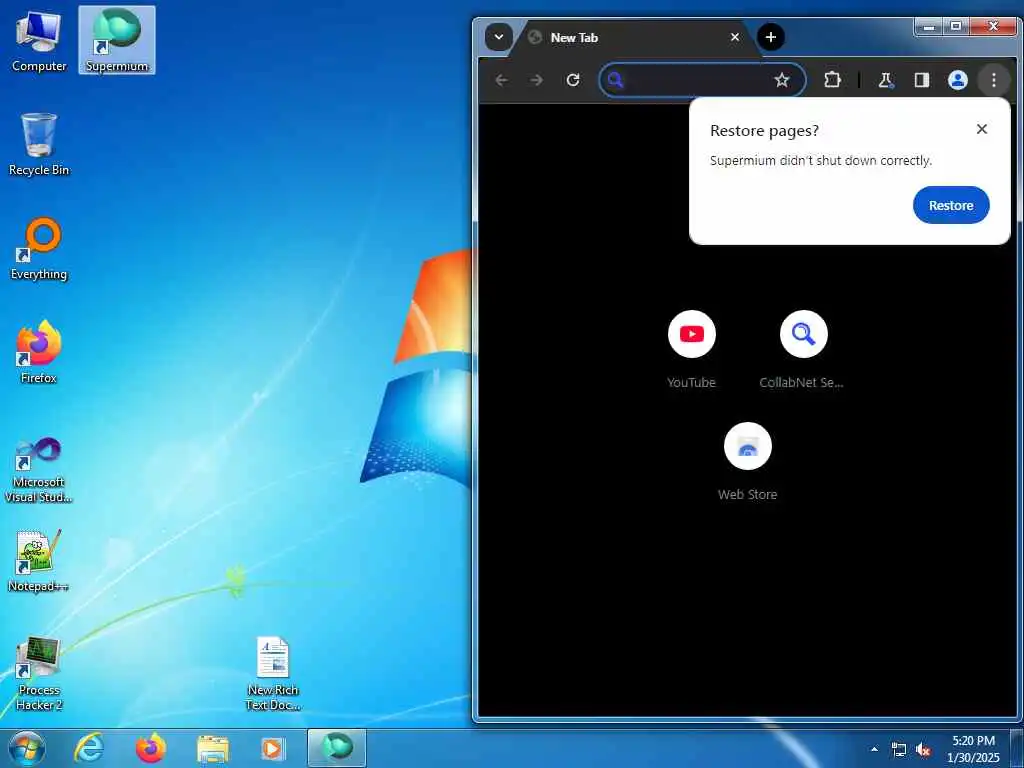
Task: Close the Supermium window
Action: tap(993, 27)
